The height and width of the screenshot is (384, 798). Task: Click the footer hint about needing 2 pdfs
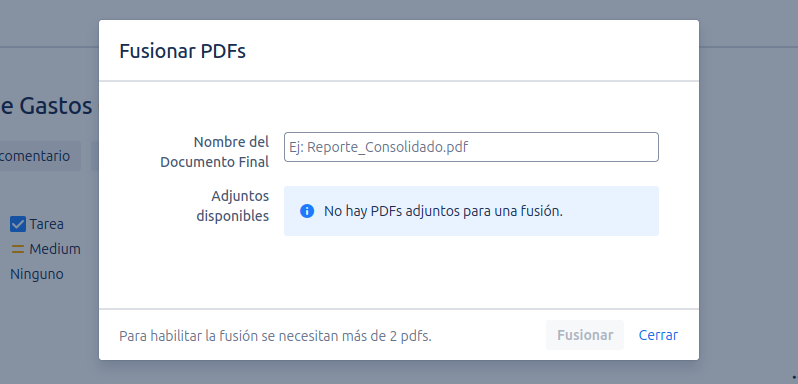(x=275, y=336)
